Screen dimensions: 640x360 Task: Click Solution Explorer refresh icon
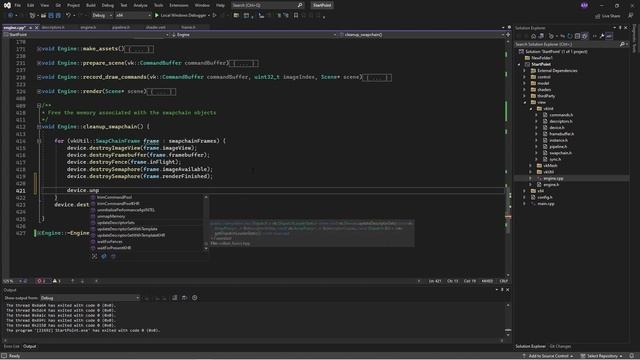570,36
